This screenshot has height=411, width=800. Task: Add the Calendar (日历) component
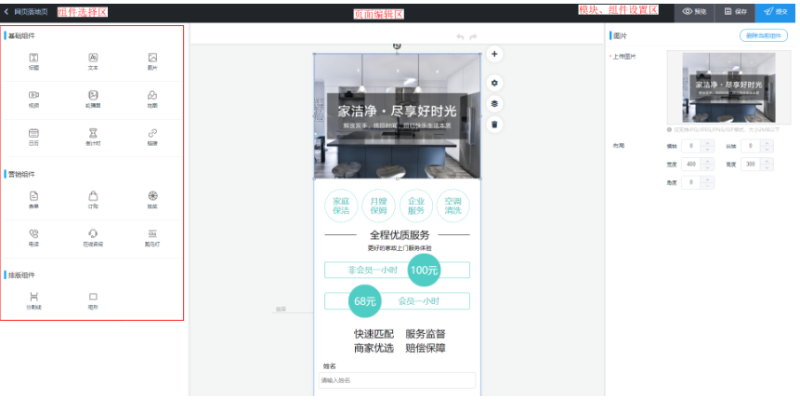[34, 137]
